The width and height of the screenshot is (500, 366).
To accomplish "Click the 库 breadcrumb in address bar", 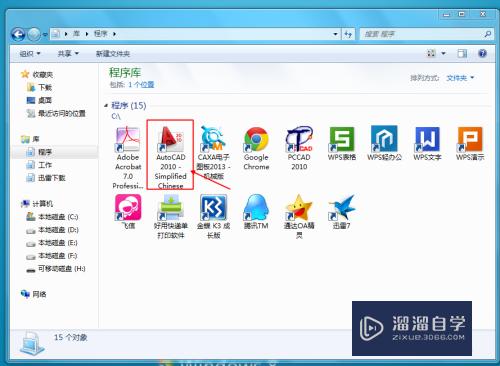I will [76, 34].
